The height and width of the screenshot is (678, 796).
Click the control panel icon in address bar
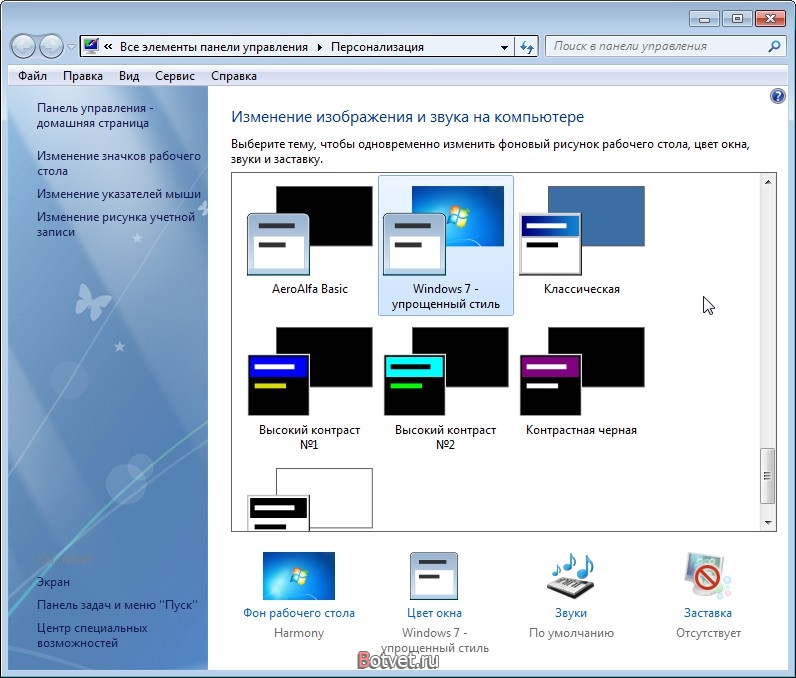pos(91,47)
